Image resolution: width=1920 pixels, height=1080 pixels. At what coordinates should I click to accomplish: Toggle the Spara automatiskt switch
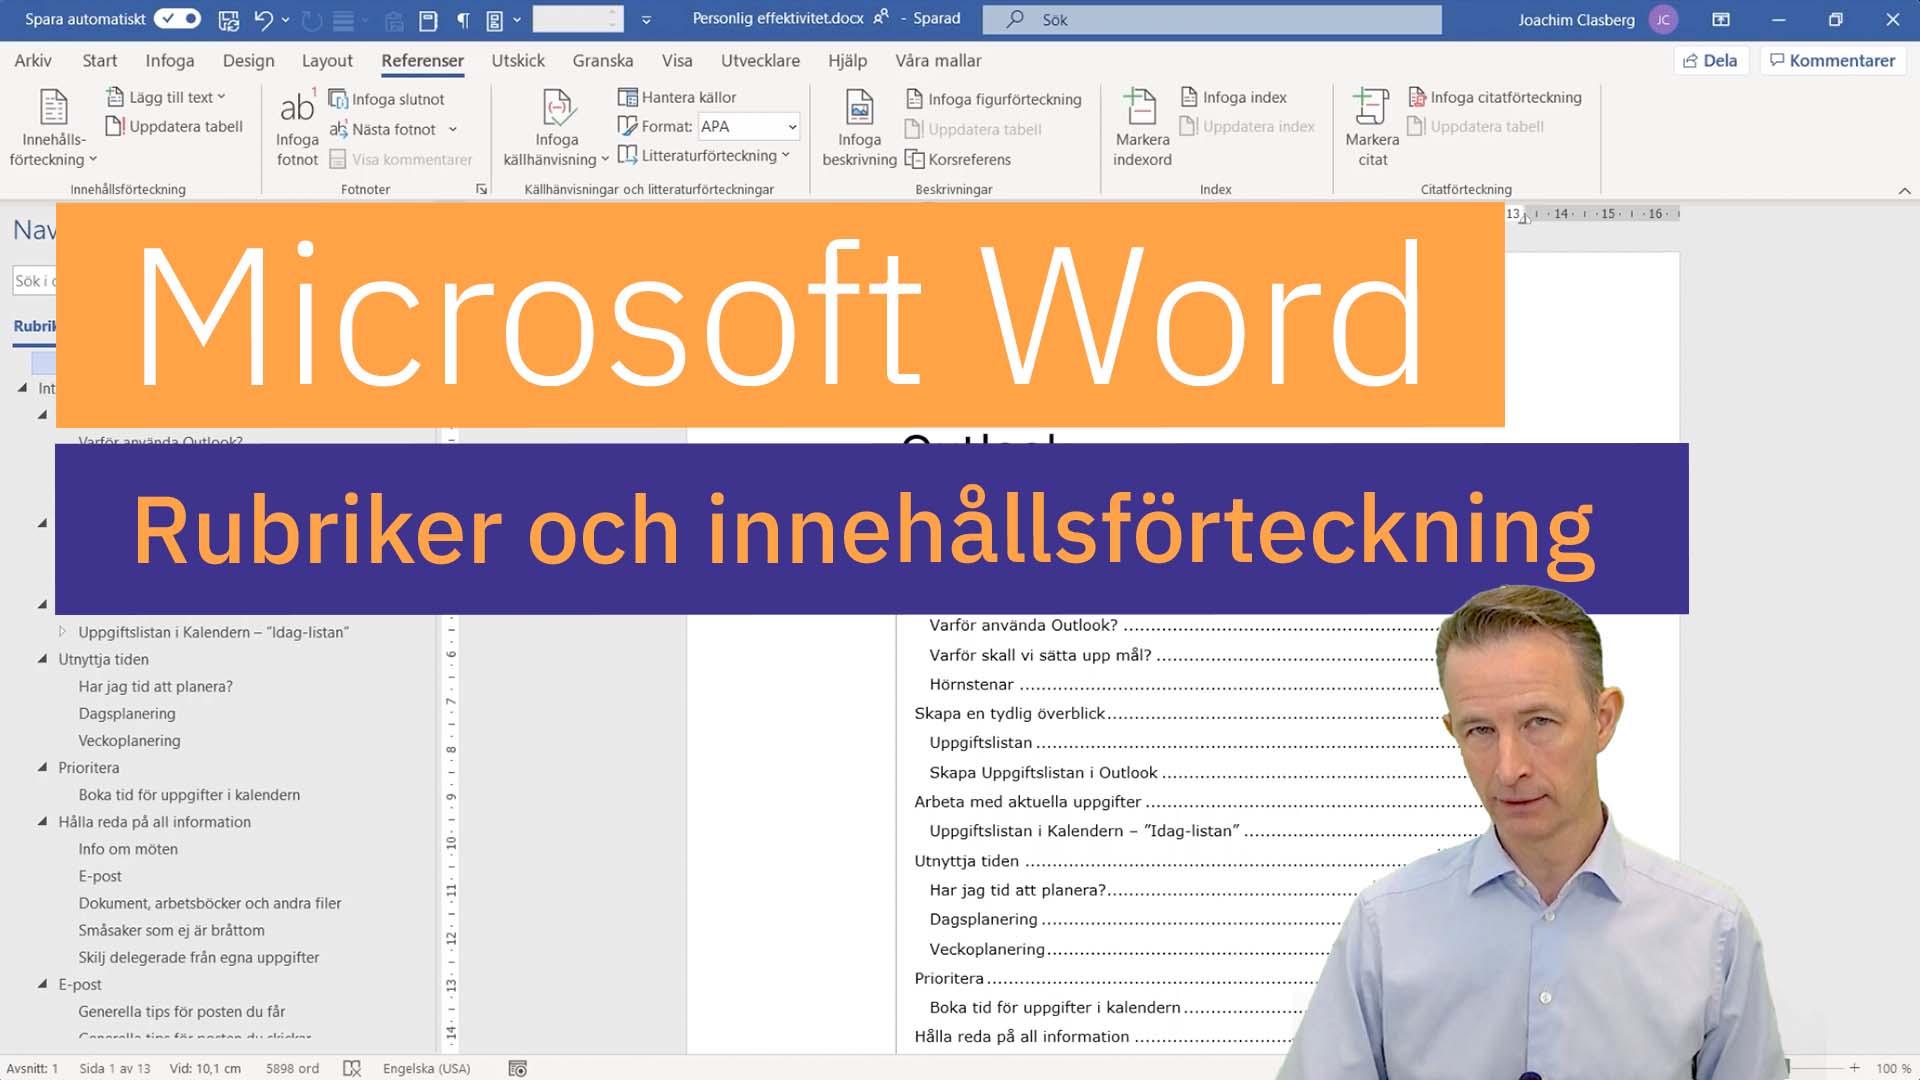pos(178,19)
